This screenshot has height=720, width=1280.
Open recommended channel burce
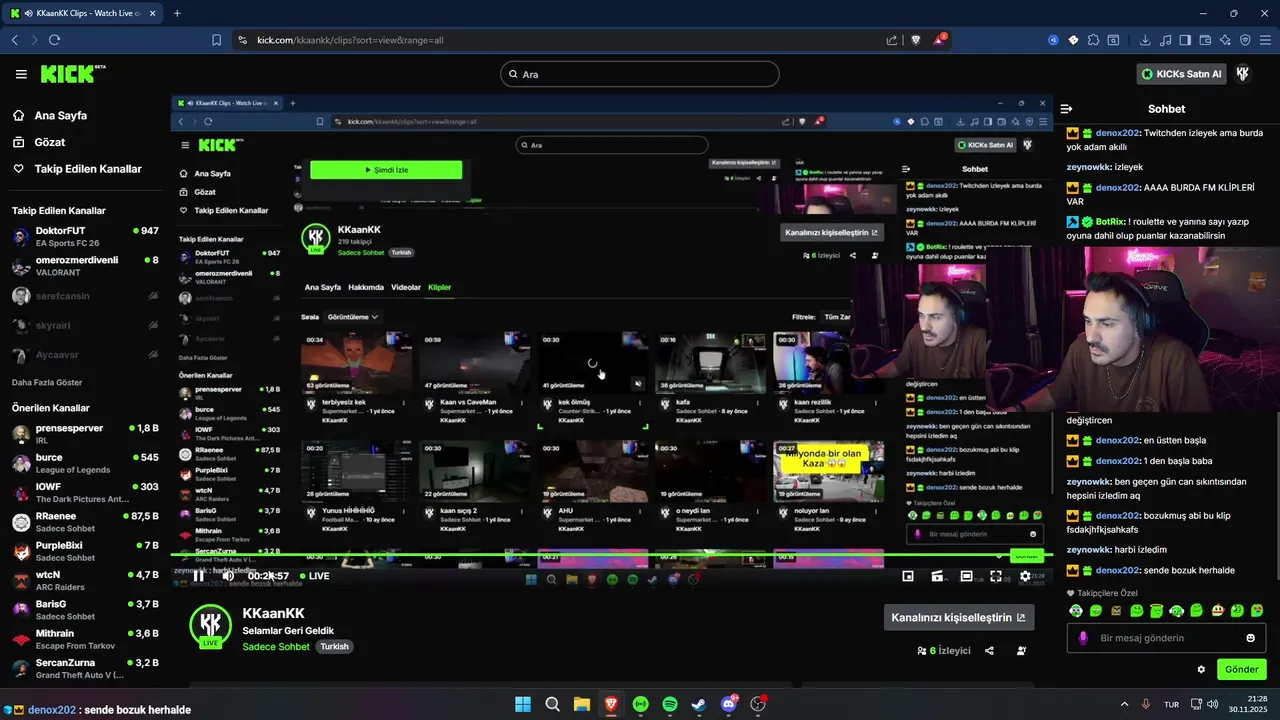pyautogui.click(x=84, y=463)
